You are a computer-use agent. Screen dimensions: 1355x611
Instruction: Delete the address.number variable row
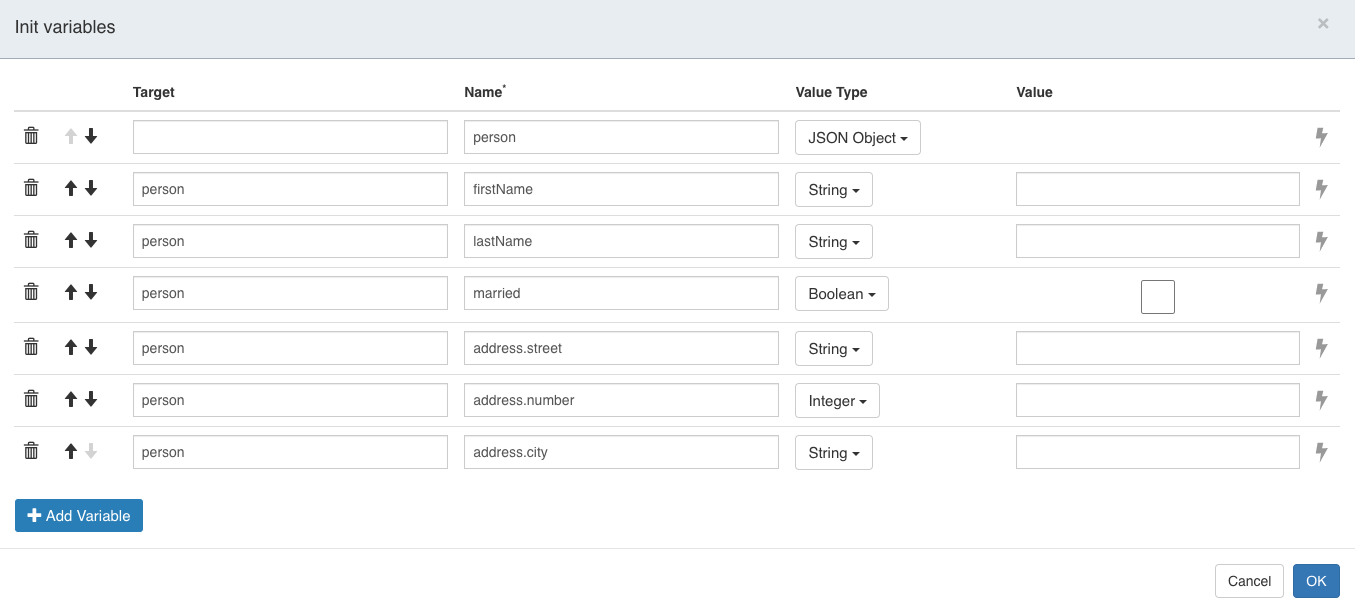[31, 397]
